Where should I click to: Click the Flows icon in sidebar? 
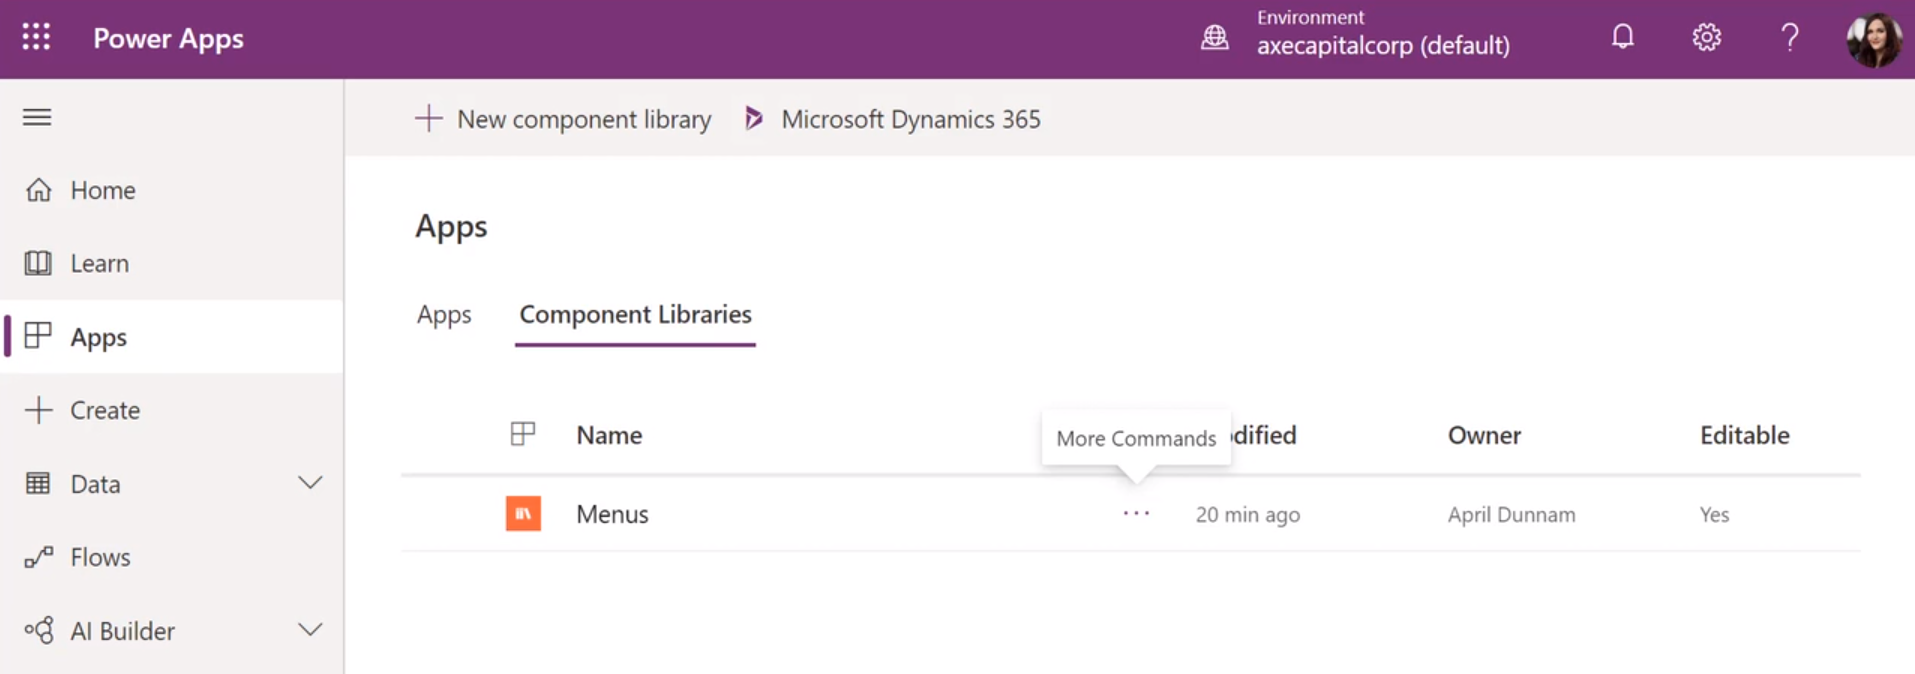[38, 557]
